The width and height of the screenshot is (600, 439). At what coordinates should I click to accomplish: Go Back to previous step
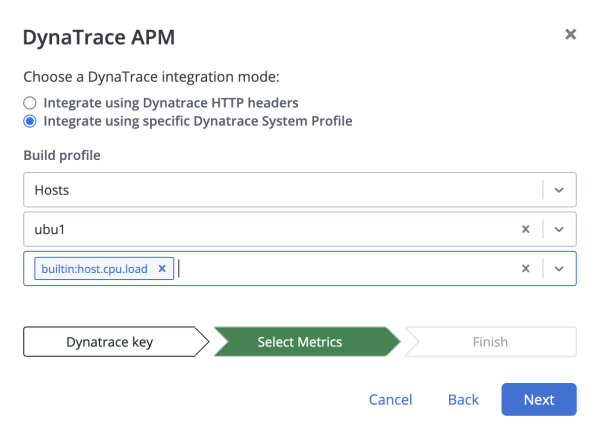click(x=463, y=400)
